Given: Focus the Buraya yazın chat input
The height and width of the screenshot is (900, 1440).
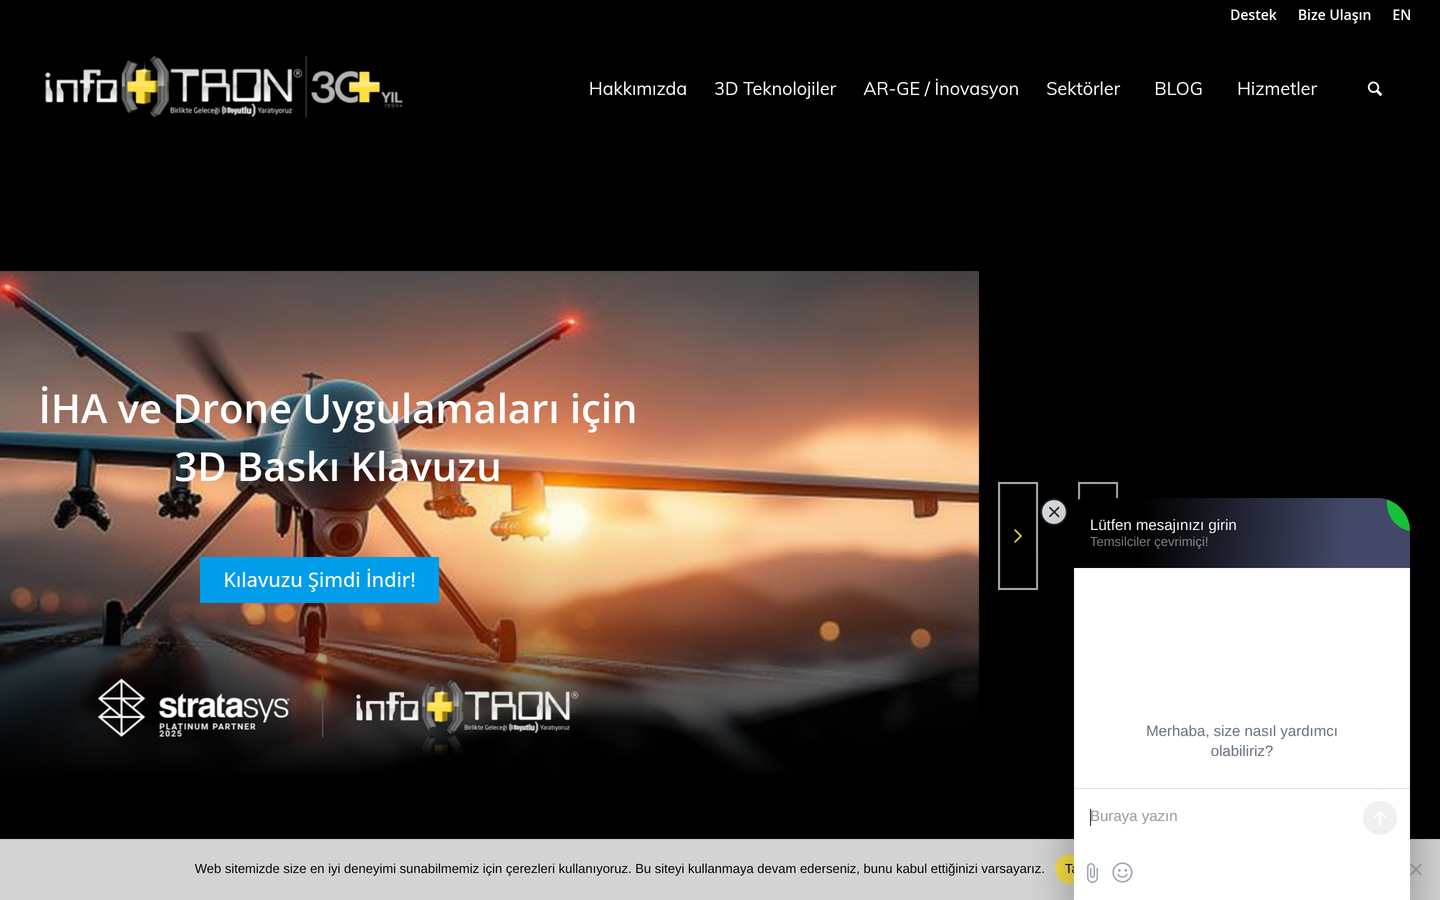Looking at the screenshot, I should tap(1218, 817).
